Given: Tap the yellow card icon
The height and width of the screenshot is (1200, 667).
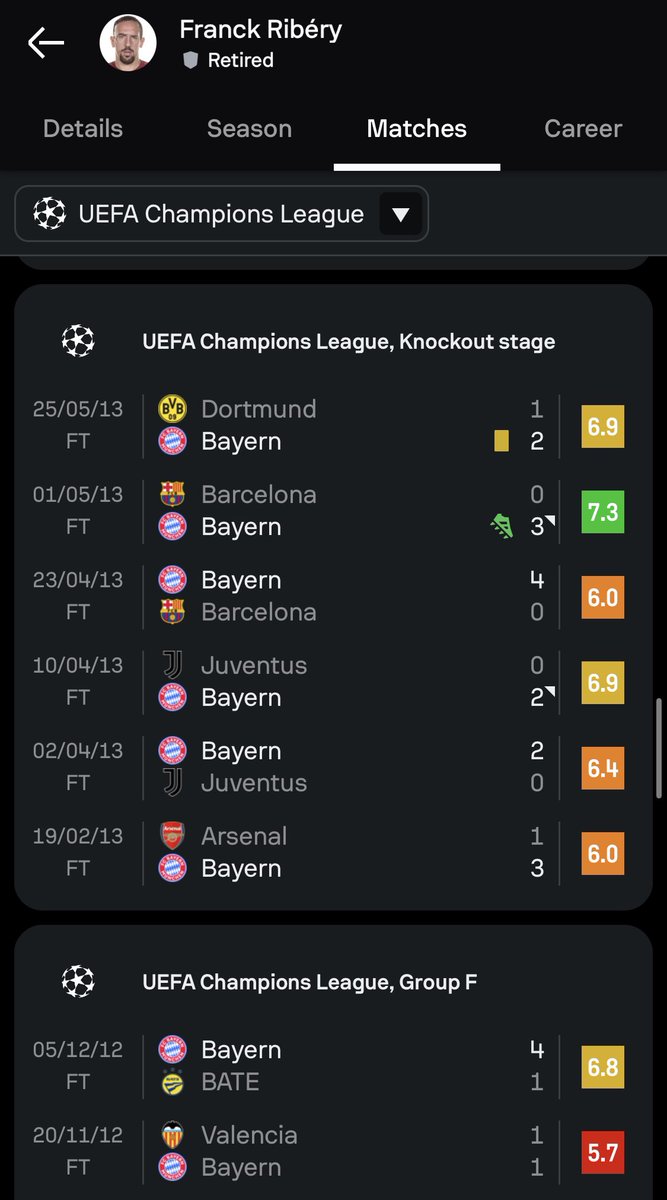Looking at the screenshot, I should pos(501,441).
